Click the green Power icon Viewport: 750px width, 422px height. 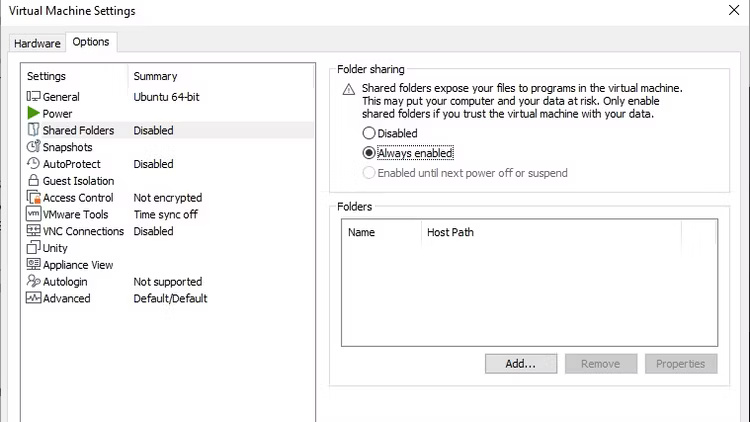click(34, 114)
